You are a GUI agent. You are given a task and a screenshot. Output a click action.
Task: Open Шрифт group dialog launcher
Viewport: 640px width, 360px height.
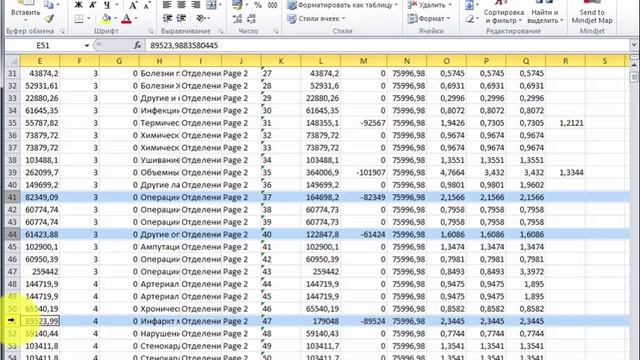[x=151, y=31]
